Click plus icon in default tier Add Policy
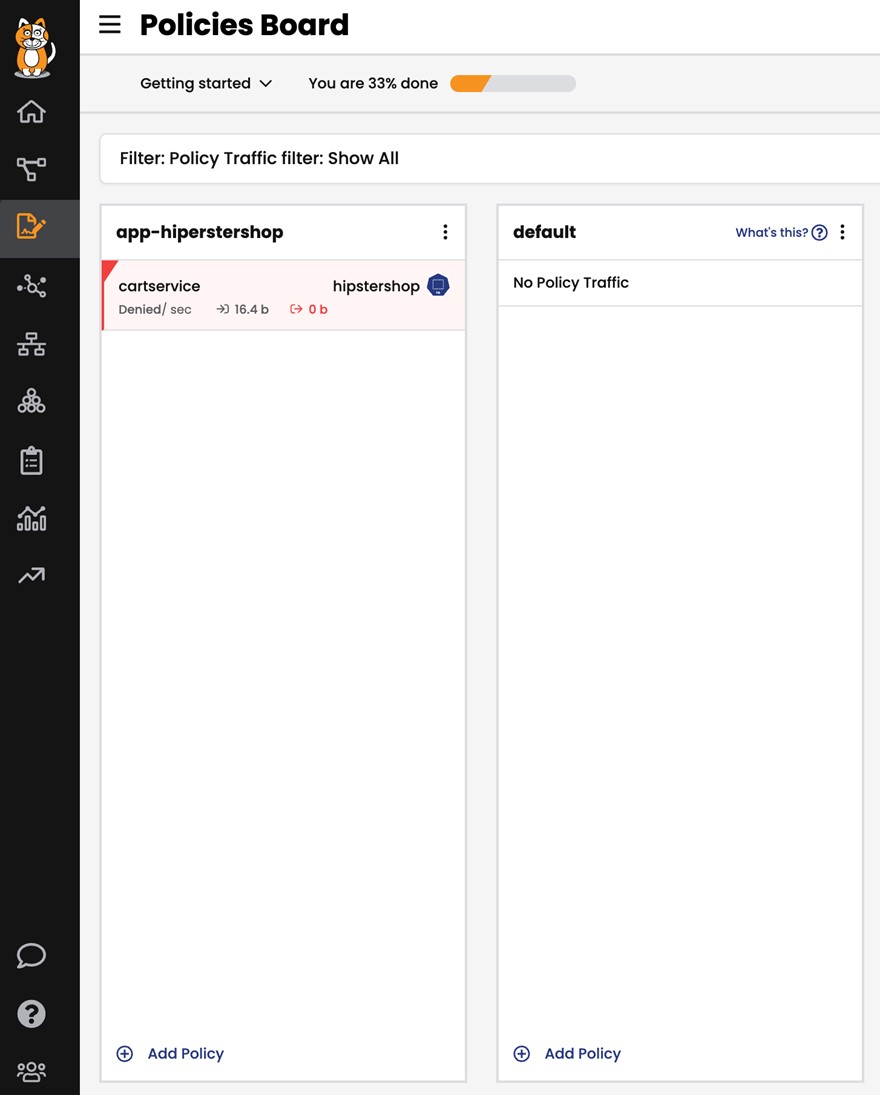The image size is (880, 1095). click(522, 1054)
